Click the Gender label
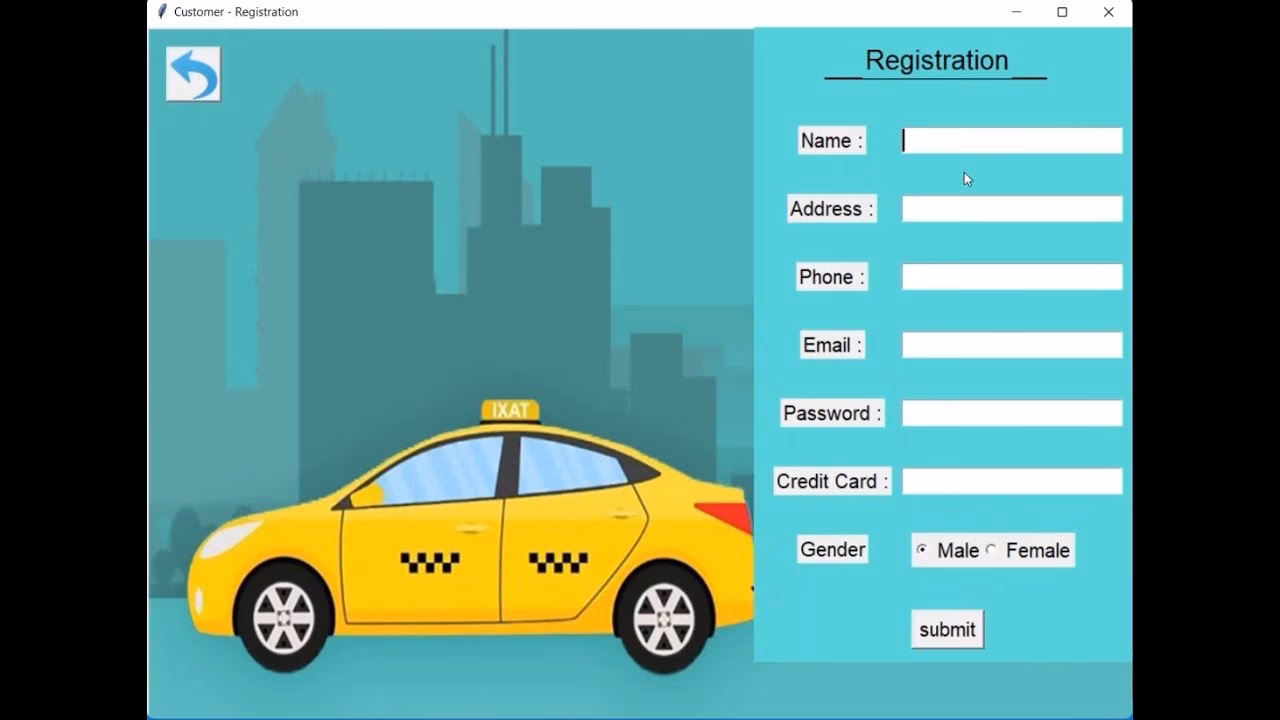Screen dimensions: 1280x720 [x=831, y=549]
